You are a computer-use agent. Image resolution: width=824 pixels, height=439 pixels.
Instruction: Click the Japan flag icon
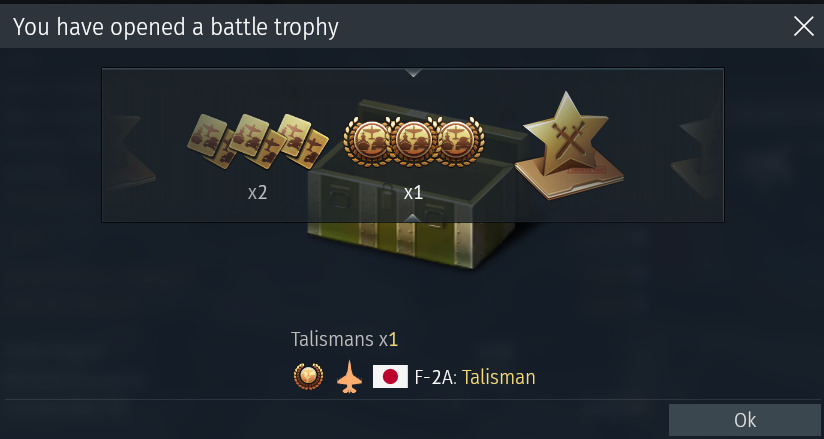pyautogui.click(x=390, y=377)
